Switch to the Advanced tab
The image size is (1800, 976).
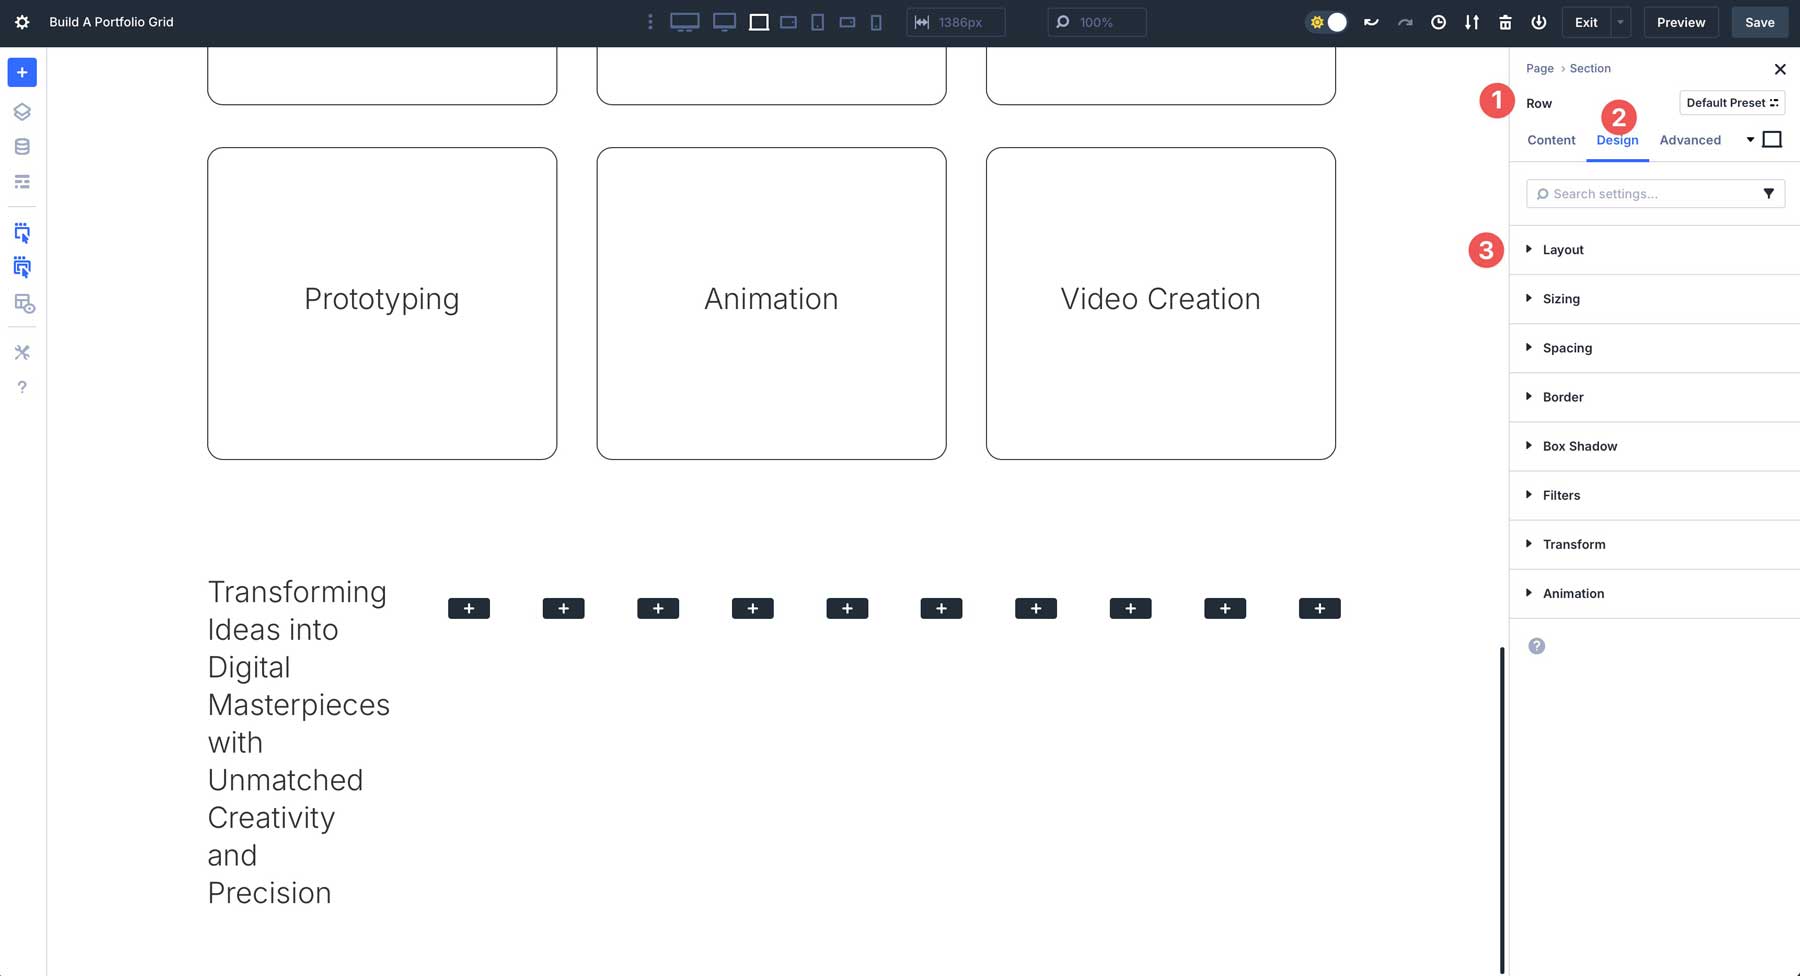point(1690,140)
